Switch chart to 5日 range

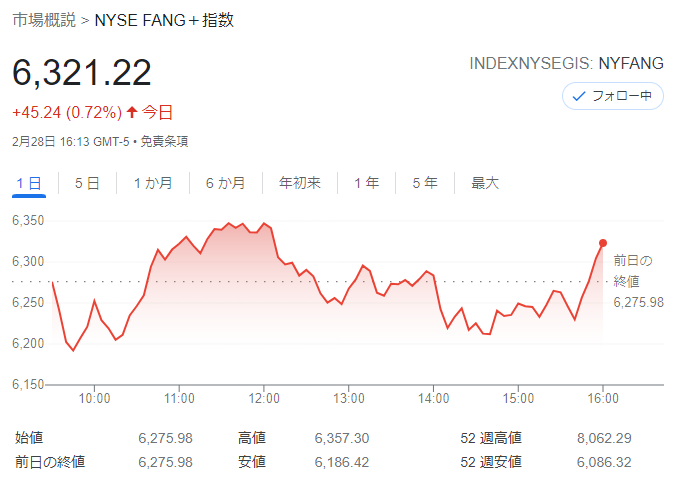[87, 183]
